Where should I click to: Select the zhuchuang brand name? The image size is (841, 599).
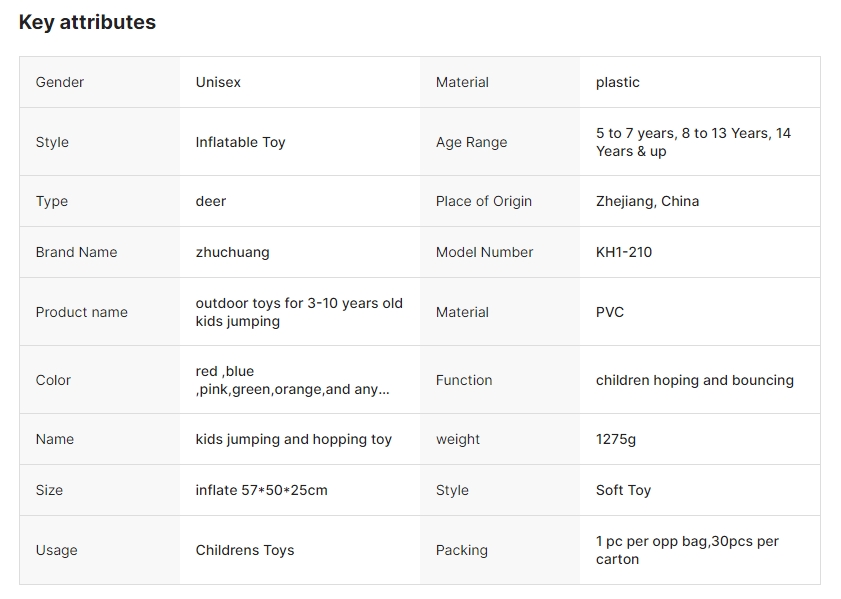tap(232, 252)
